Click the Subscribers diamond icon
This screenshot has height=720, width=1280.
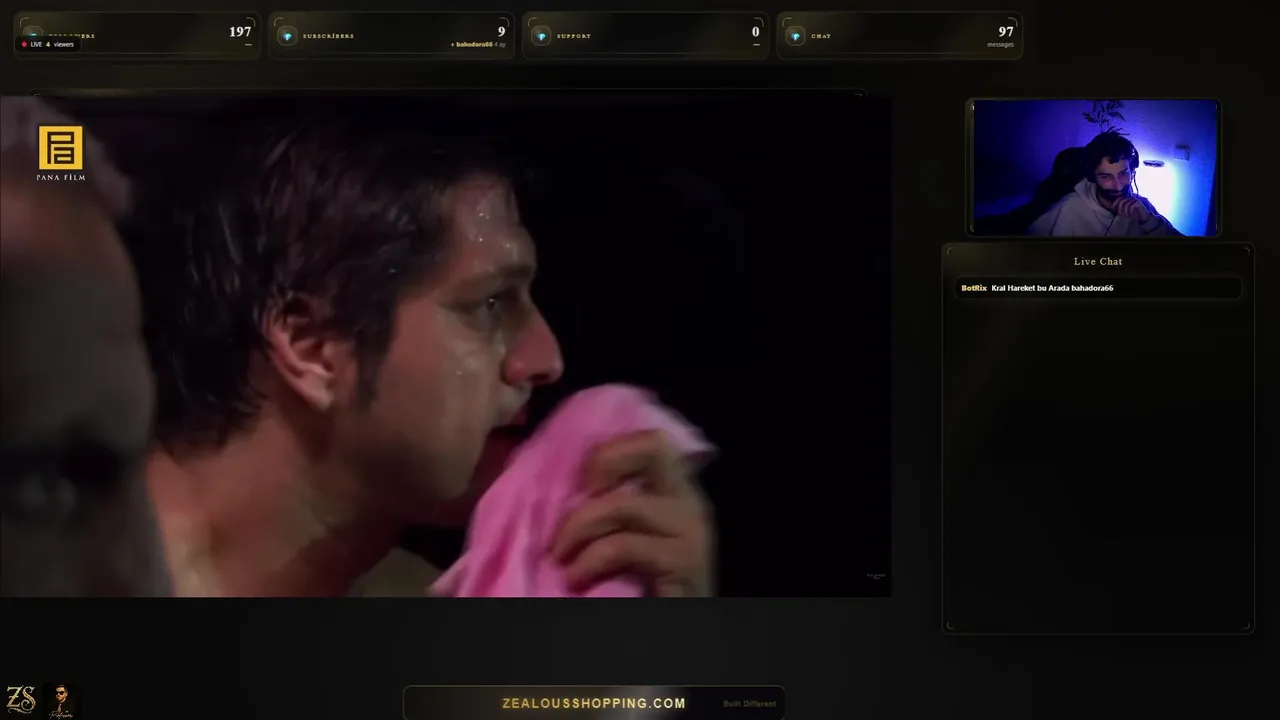287,36
